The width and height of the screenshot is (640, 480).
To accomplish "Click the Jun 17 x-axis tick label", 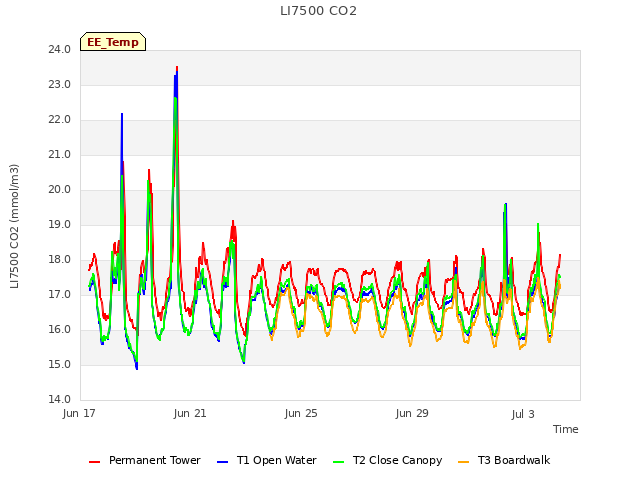I will [x=79, y=413].
